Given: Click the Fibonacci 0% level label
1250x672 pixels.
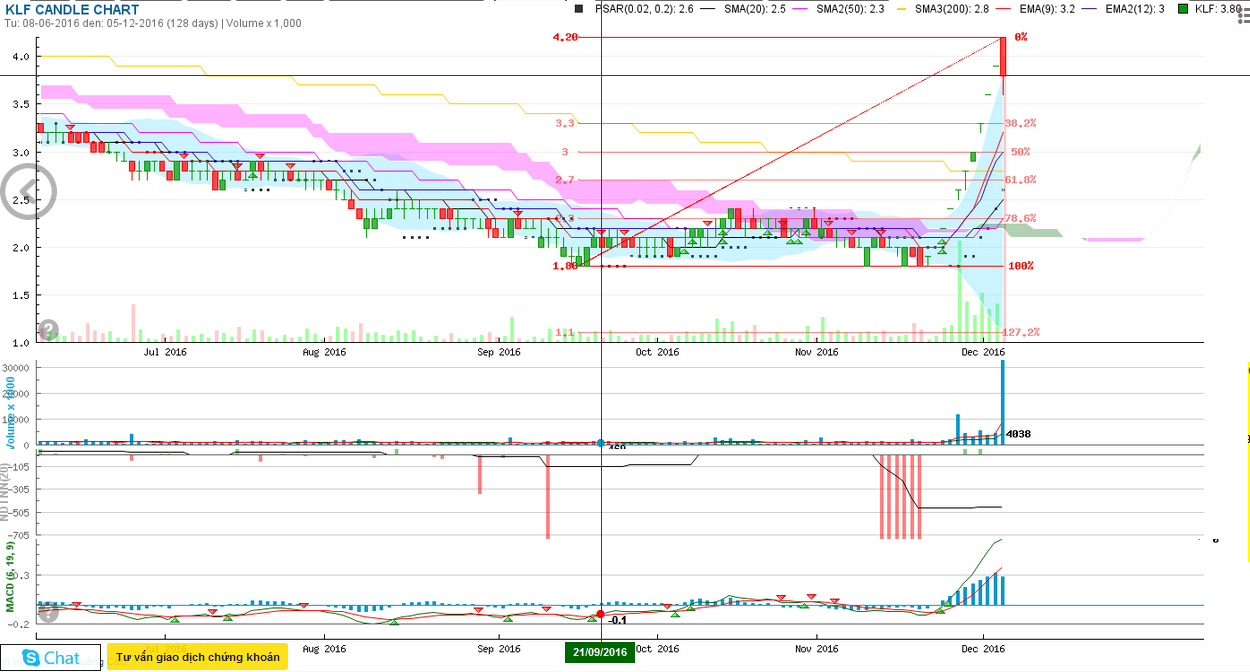Looking at the screenshot, I should (x=1021, y=37).
